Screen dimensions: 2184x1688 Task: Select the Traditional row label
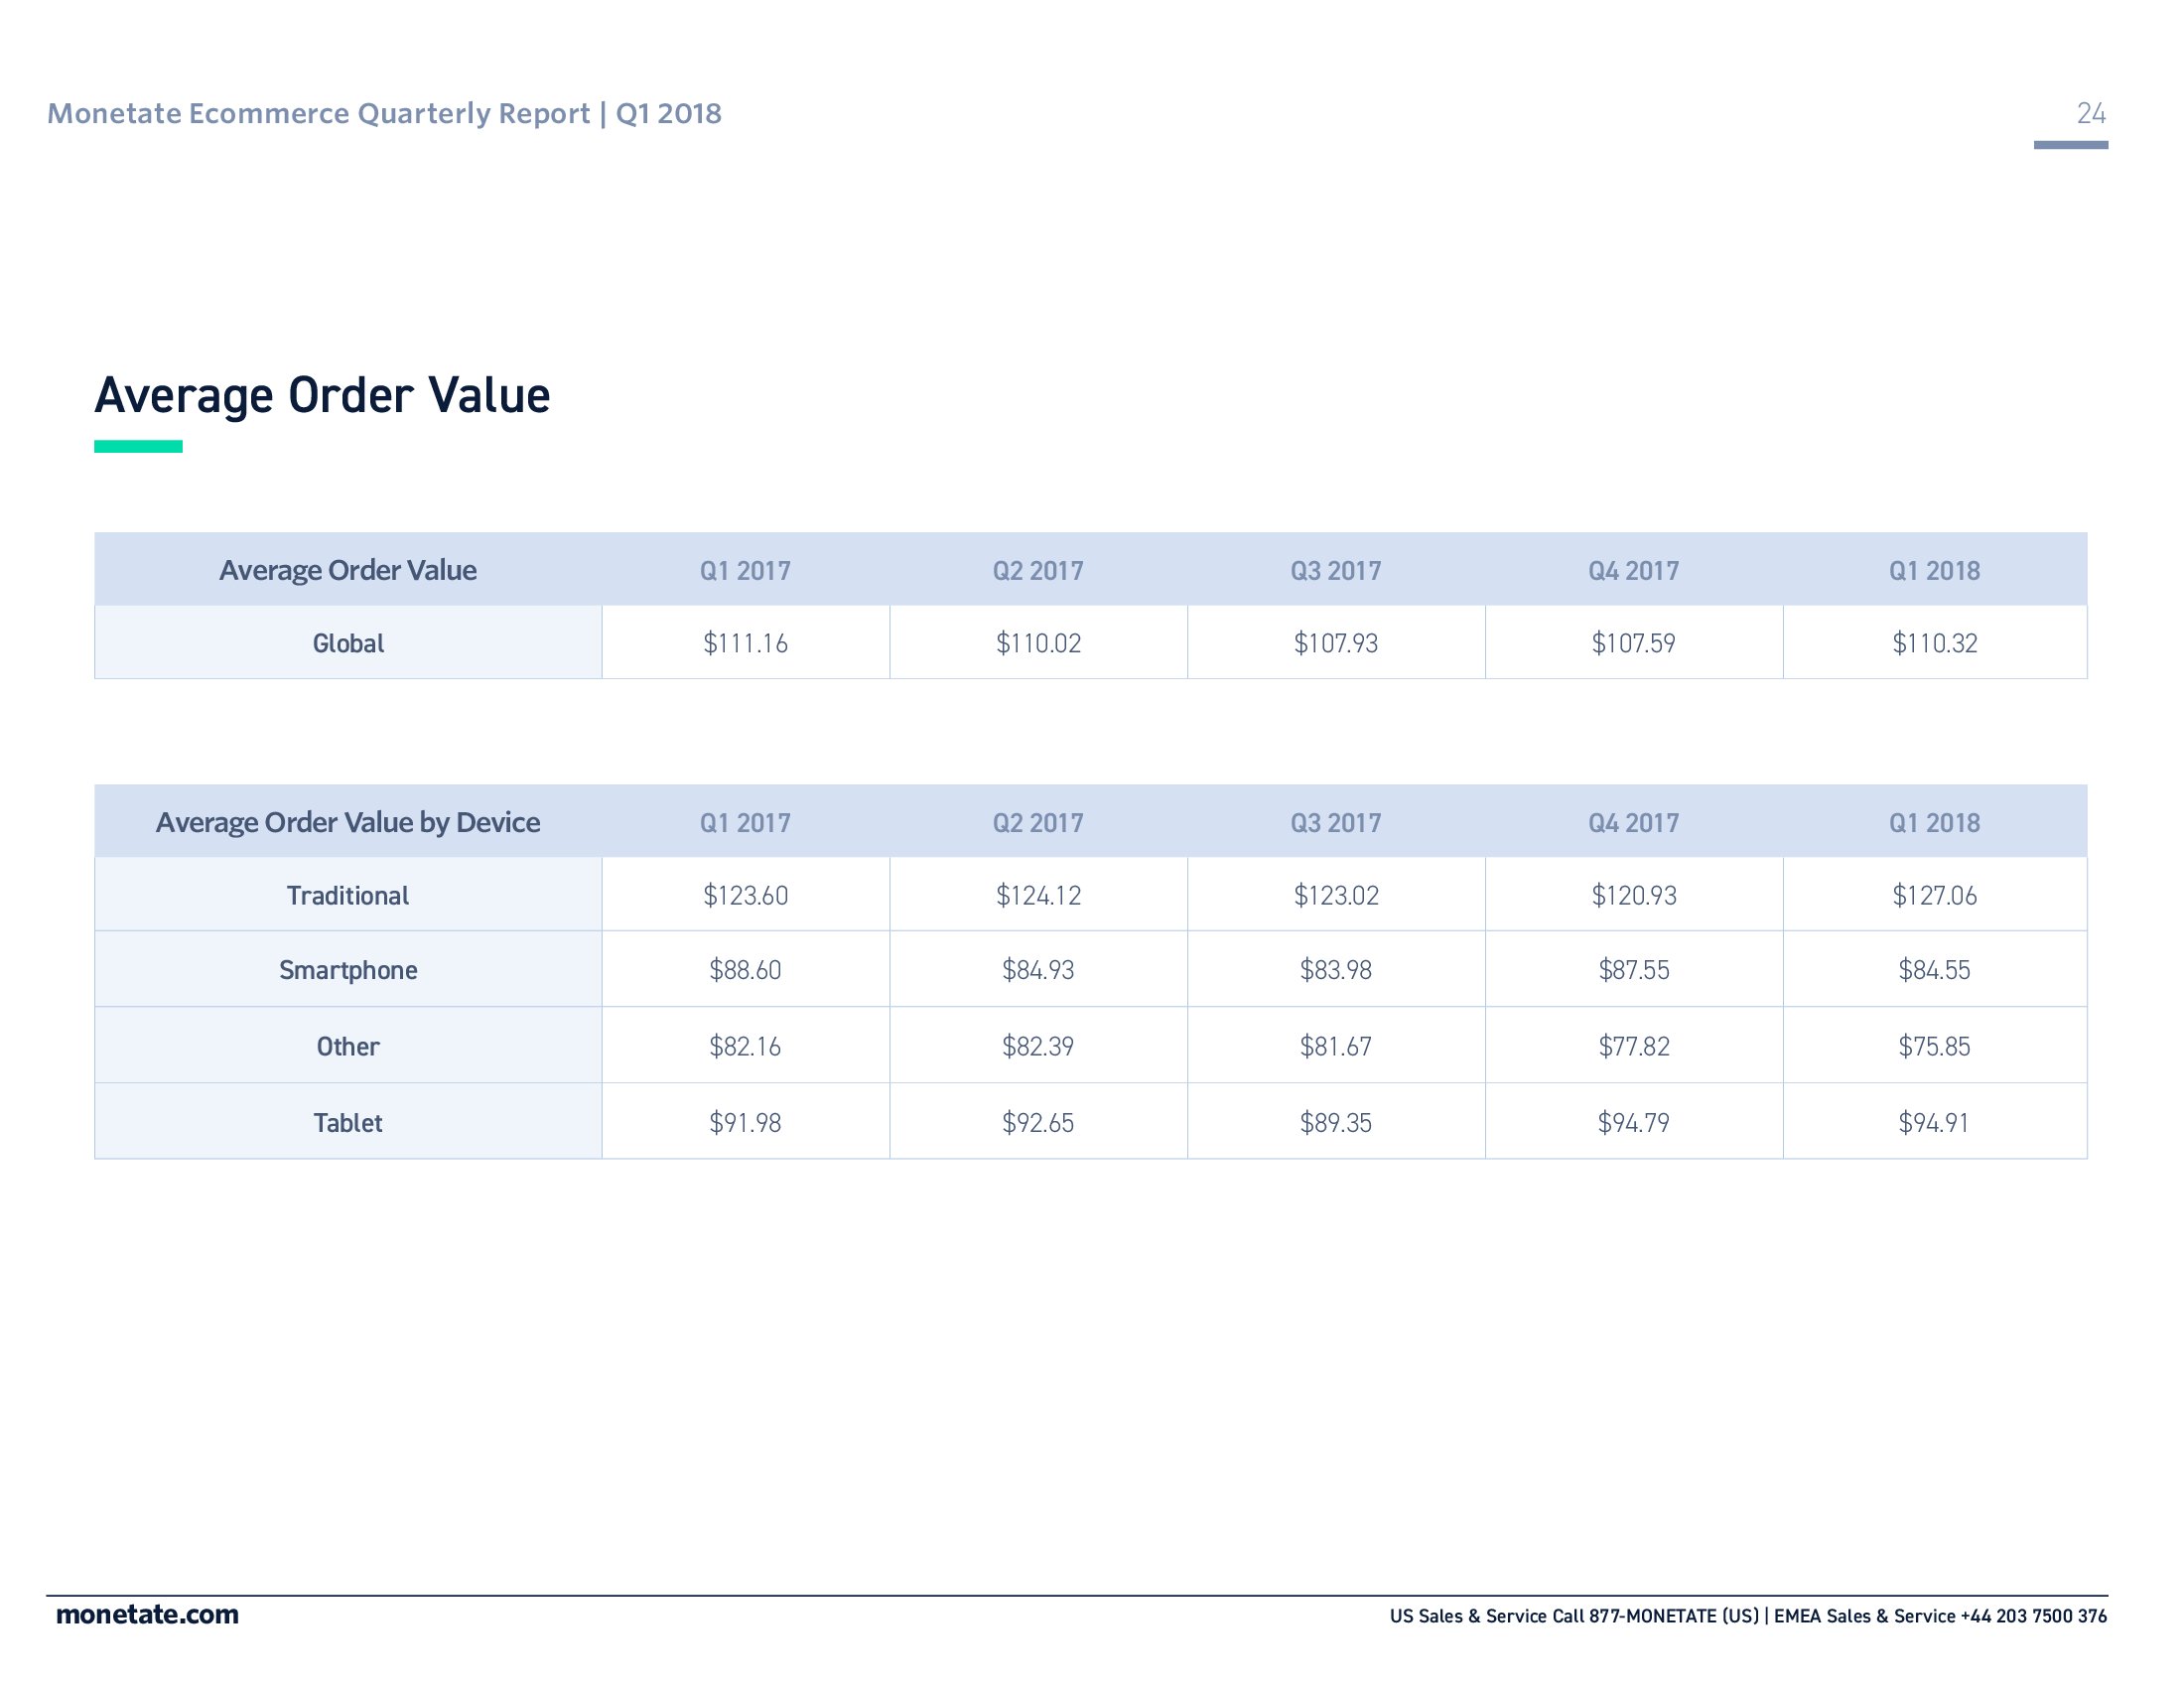click(348, 895)
